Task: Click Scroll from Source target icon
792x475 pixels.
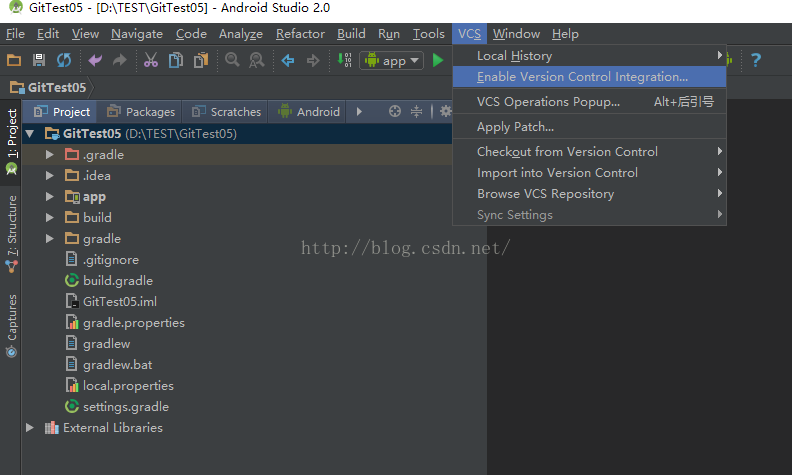Action: [x=395, y=111]
